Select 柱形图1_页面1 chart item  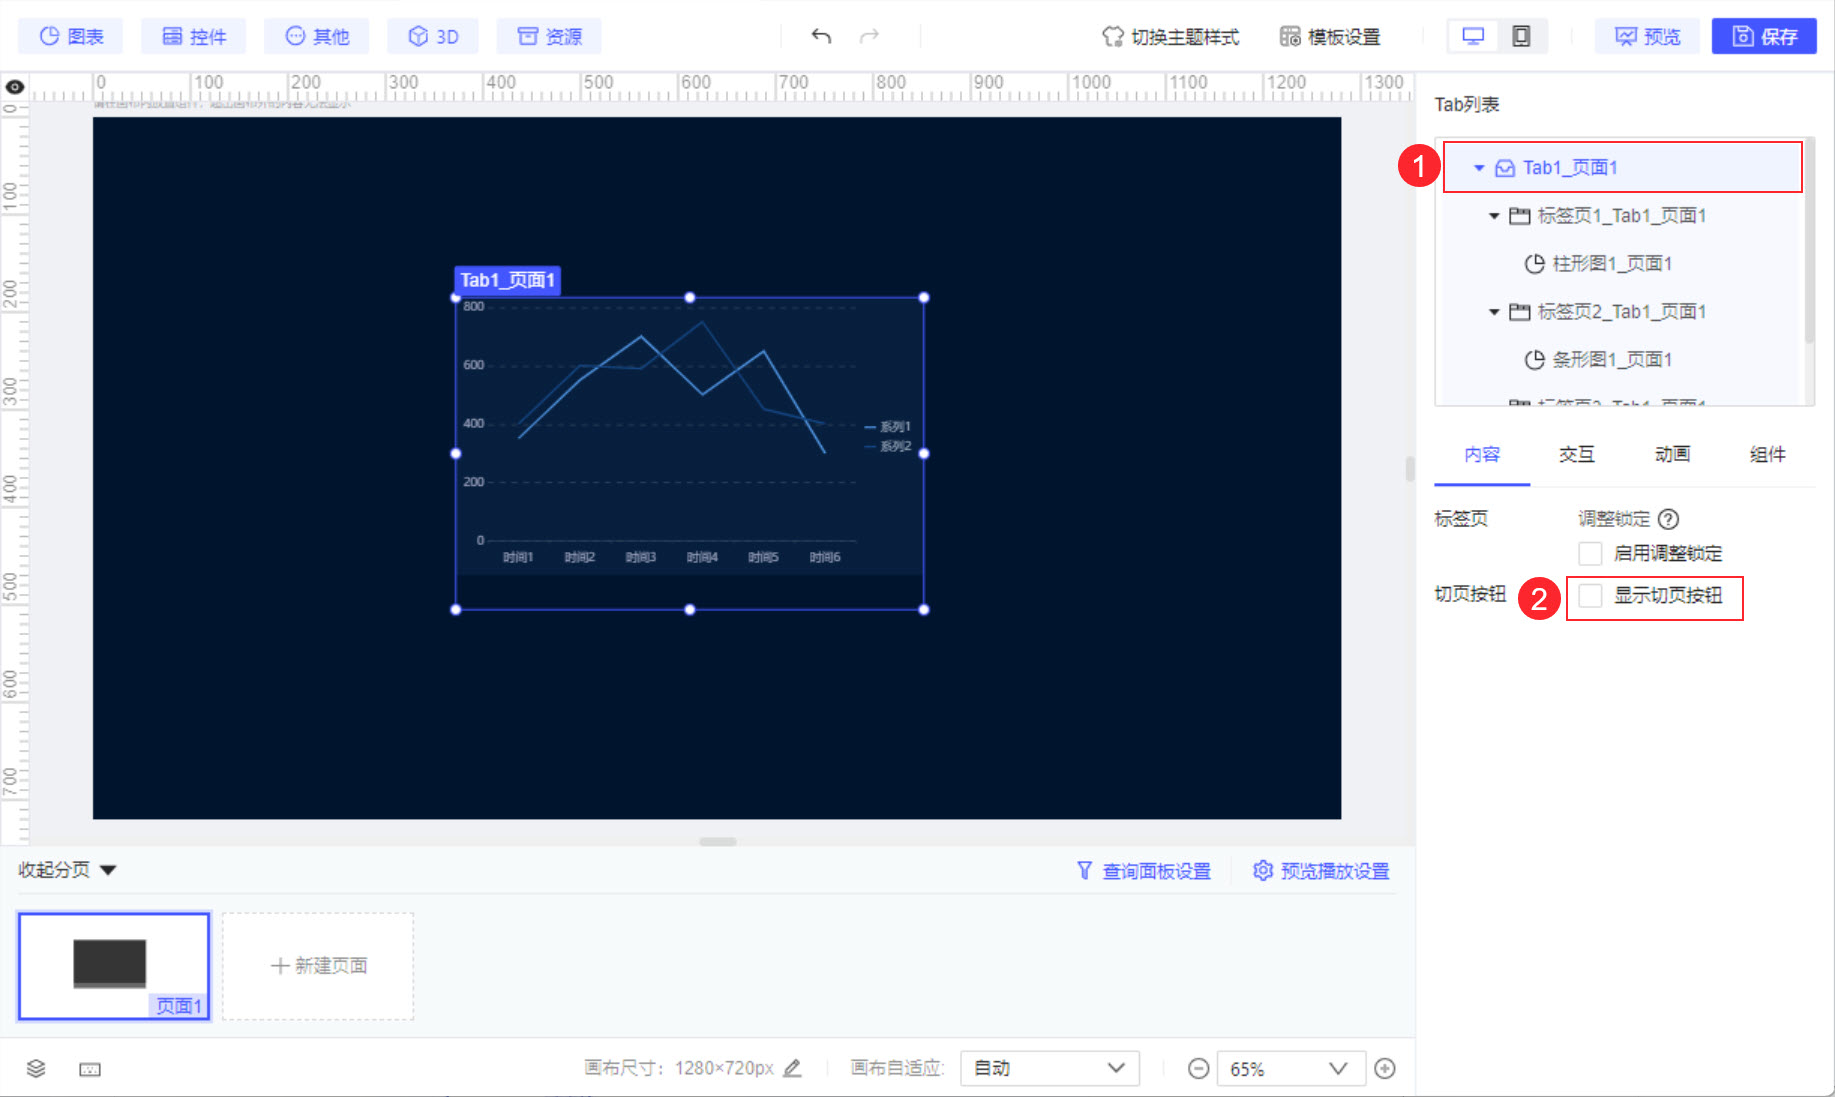tap(1611, 263)
